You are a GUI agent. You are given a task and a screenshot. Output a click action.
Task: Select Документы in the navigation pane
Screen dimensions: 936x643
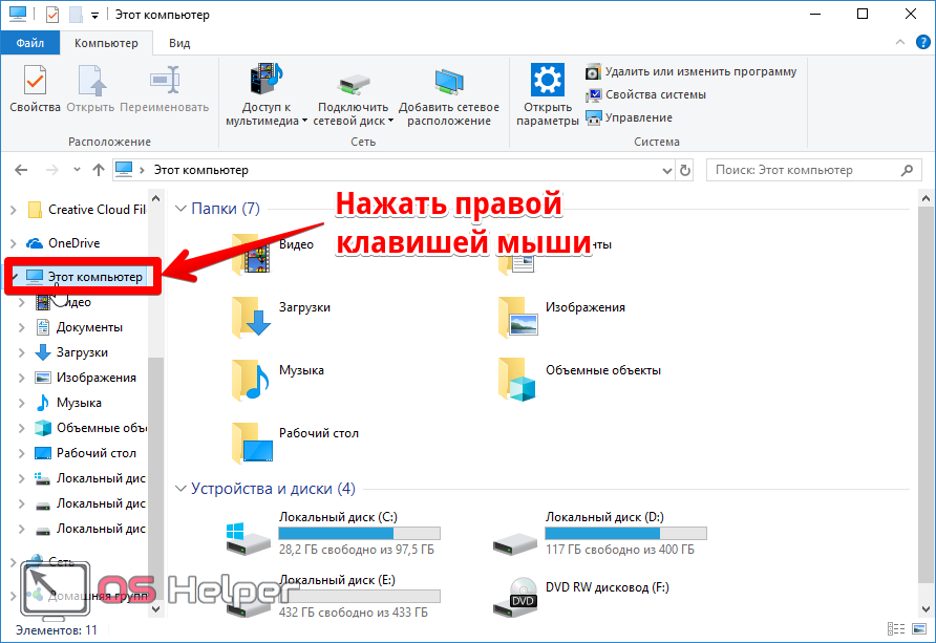(89, 327)
